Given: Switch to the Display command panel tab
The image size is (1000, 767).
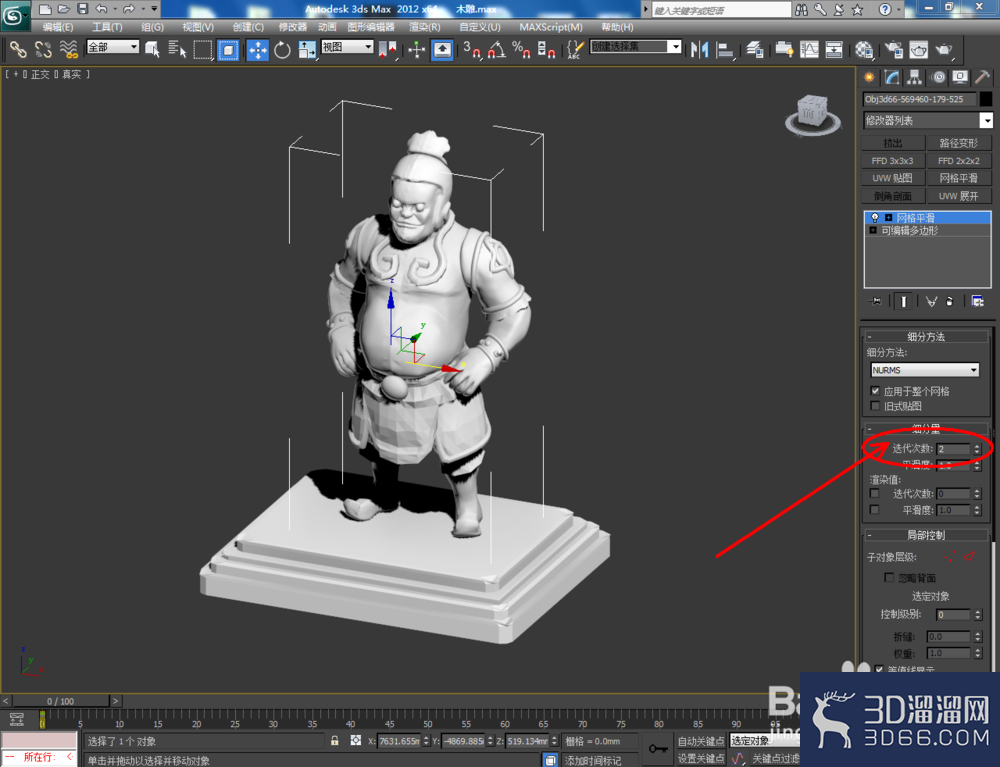Looking at the screenshot, I should (x=960, y=77).
